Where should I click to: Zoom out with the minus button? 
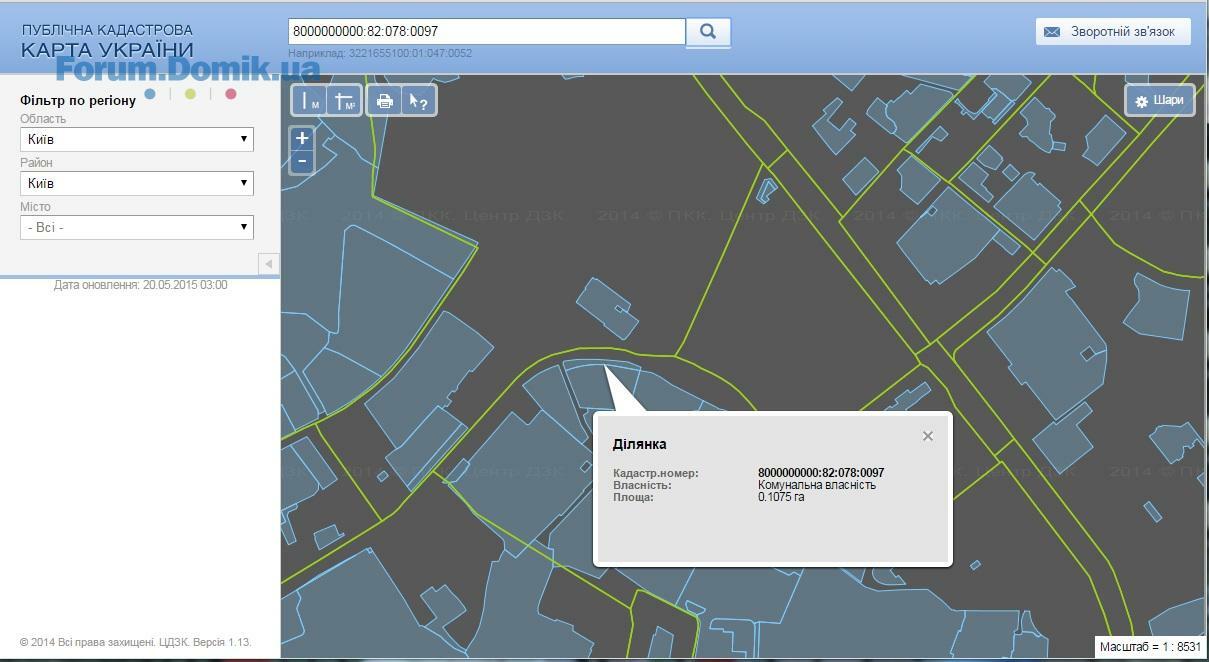coord(302,162)
